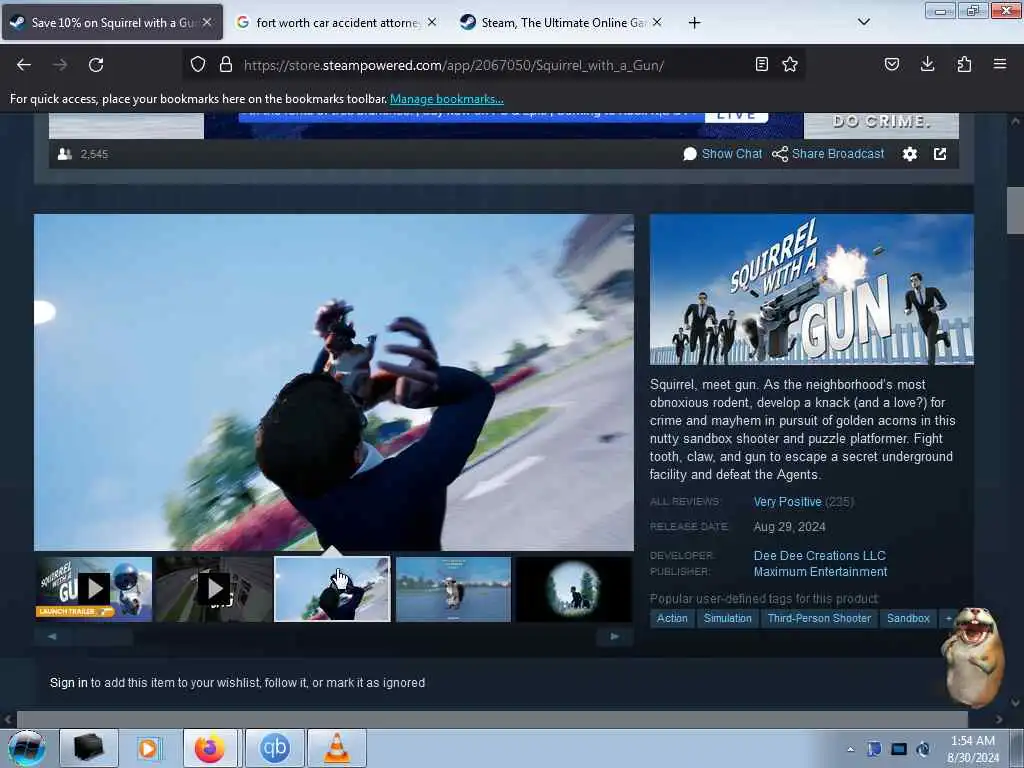Screen dimensions: 1024x768
Task: Open developer Dee Dee Creations LLC
Action: point(820,556)
